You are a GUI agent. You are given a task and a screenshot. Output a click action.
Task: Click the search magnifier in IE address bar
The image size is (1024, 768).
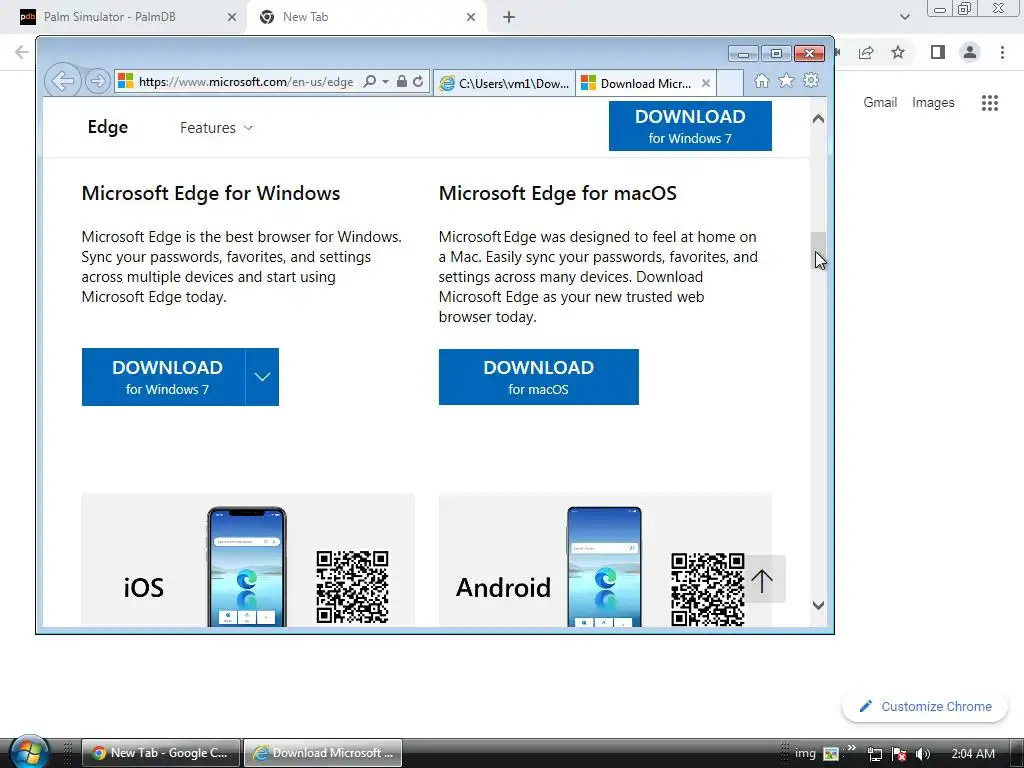click(x=370, y=82)
